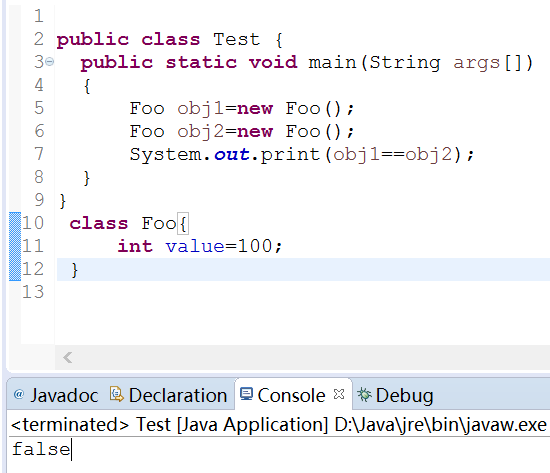The height and width of the screenshot is (473, 550).
Task: Select the Console tab
Action: coord(293,394)
